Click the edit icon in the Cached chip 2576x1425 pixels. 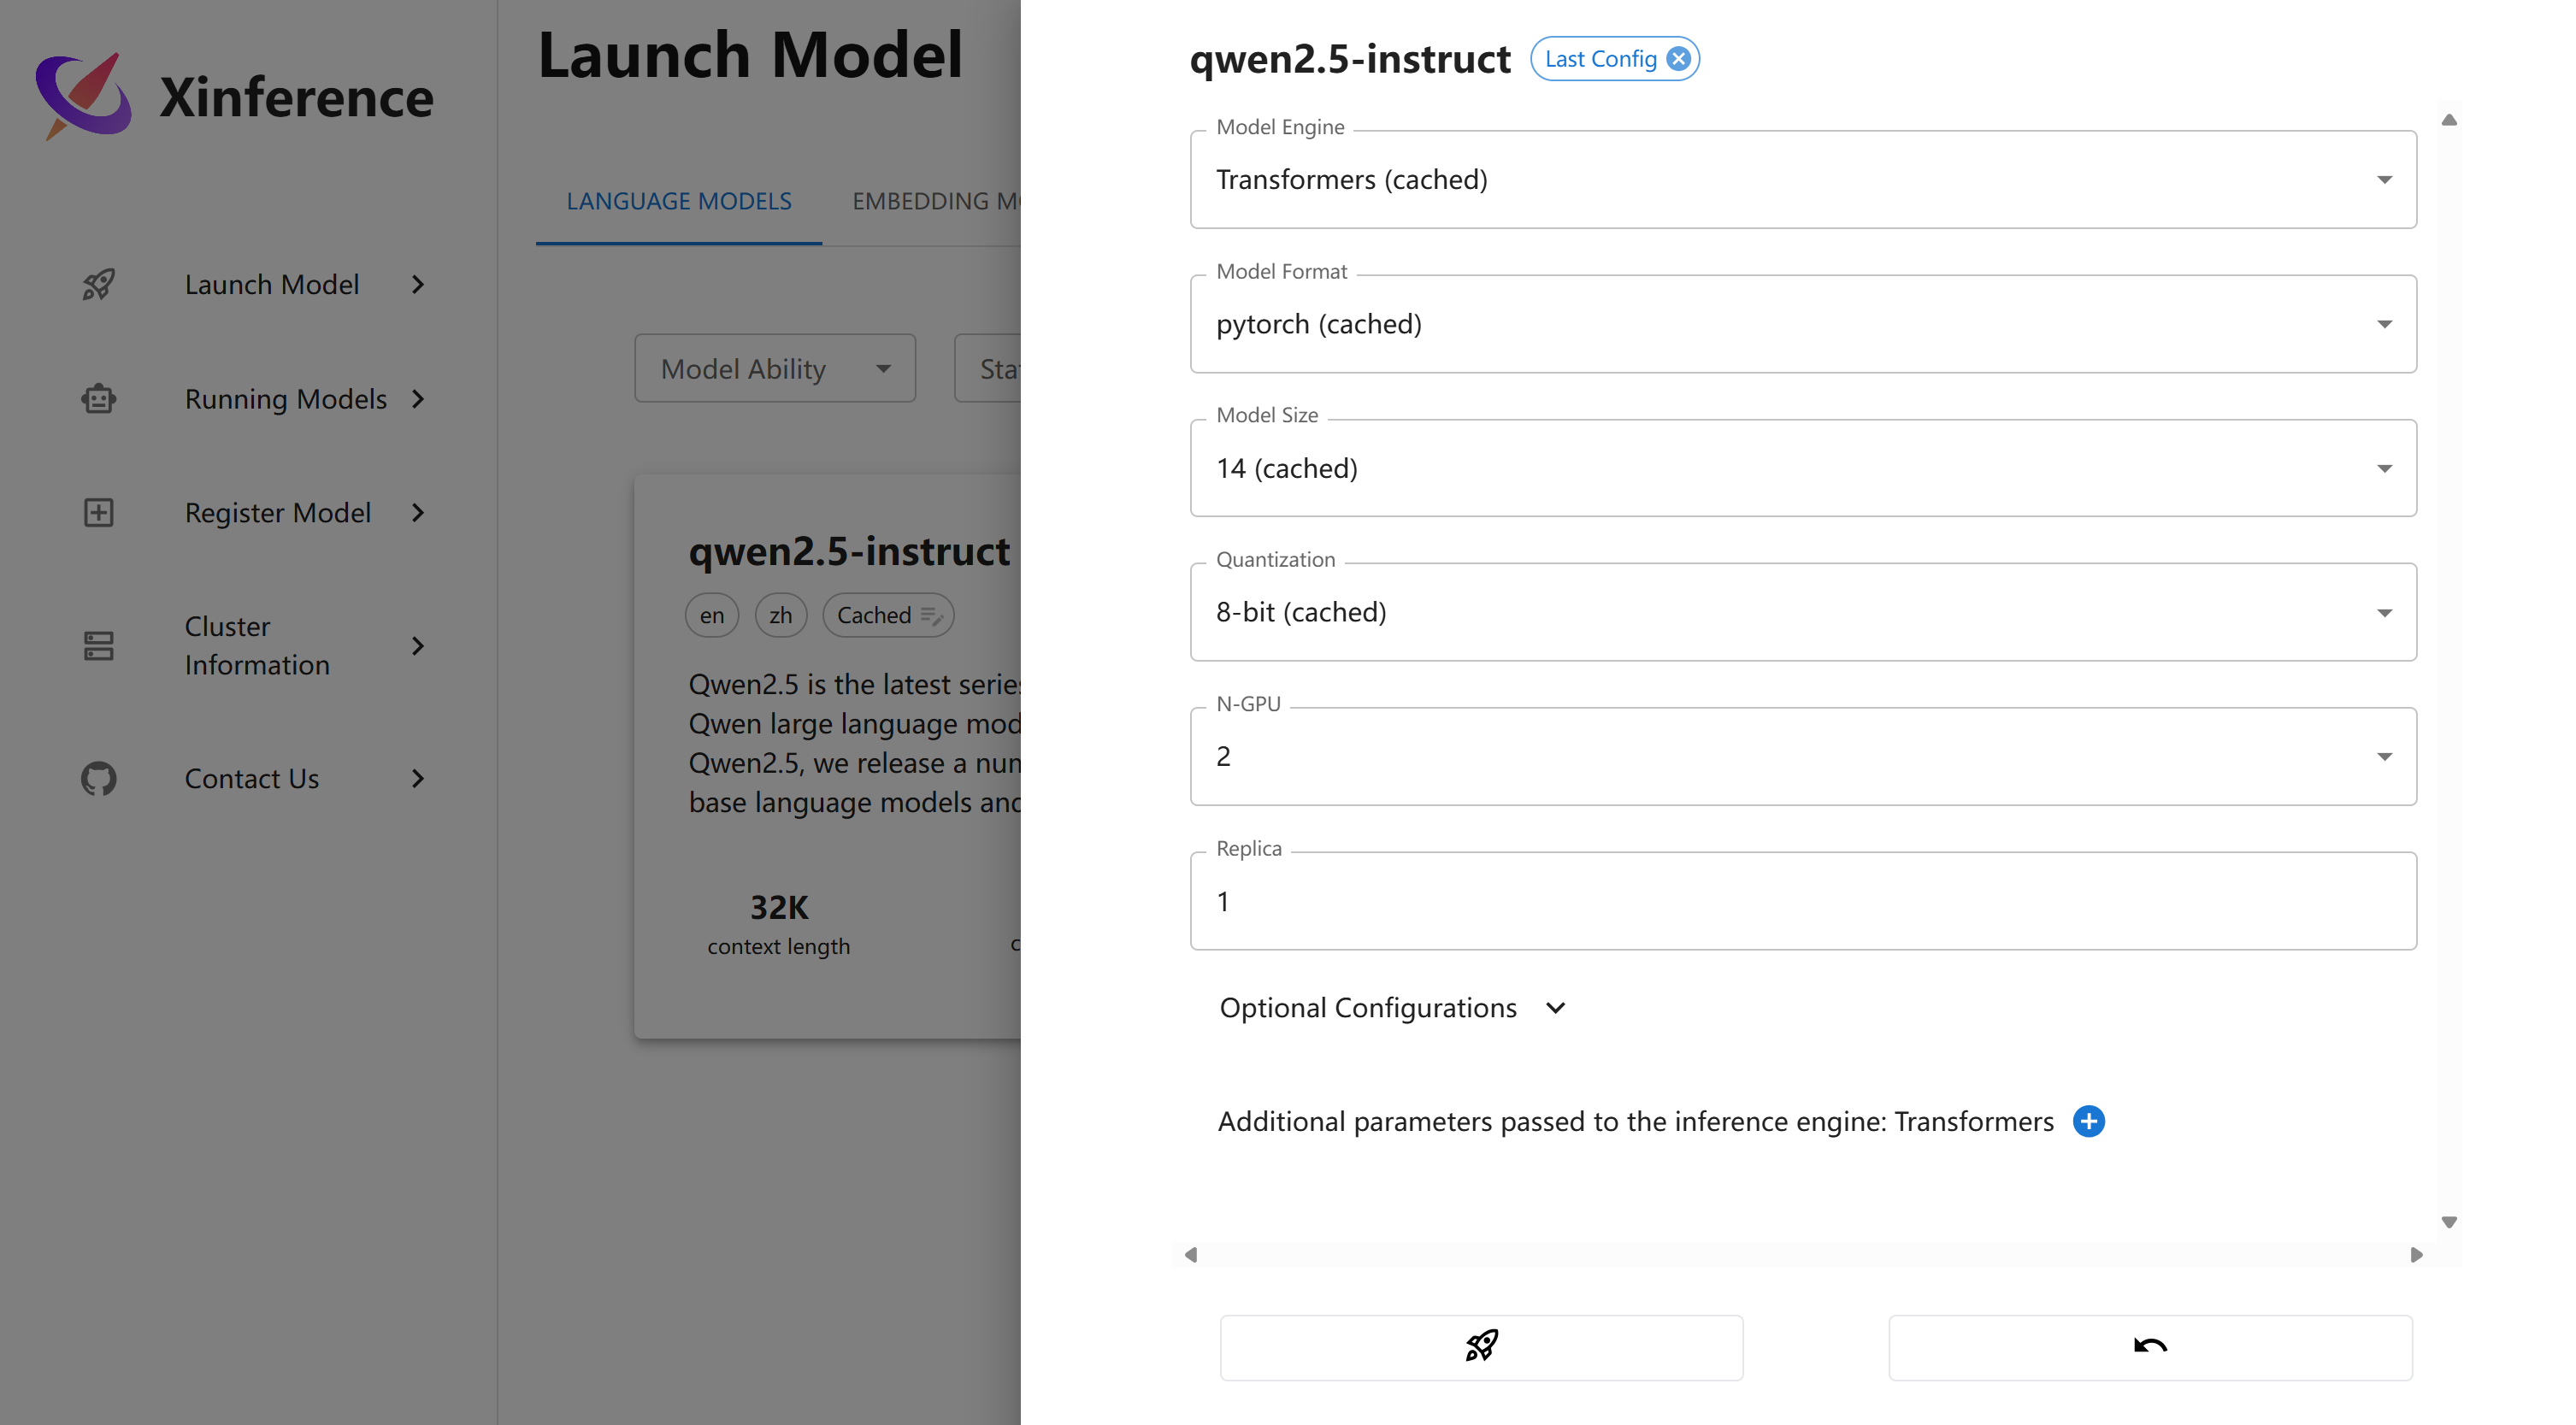(x=932, y=616)
